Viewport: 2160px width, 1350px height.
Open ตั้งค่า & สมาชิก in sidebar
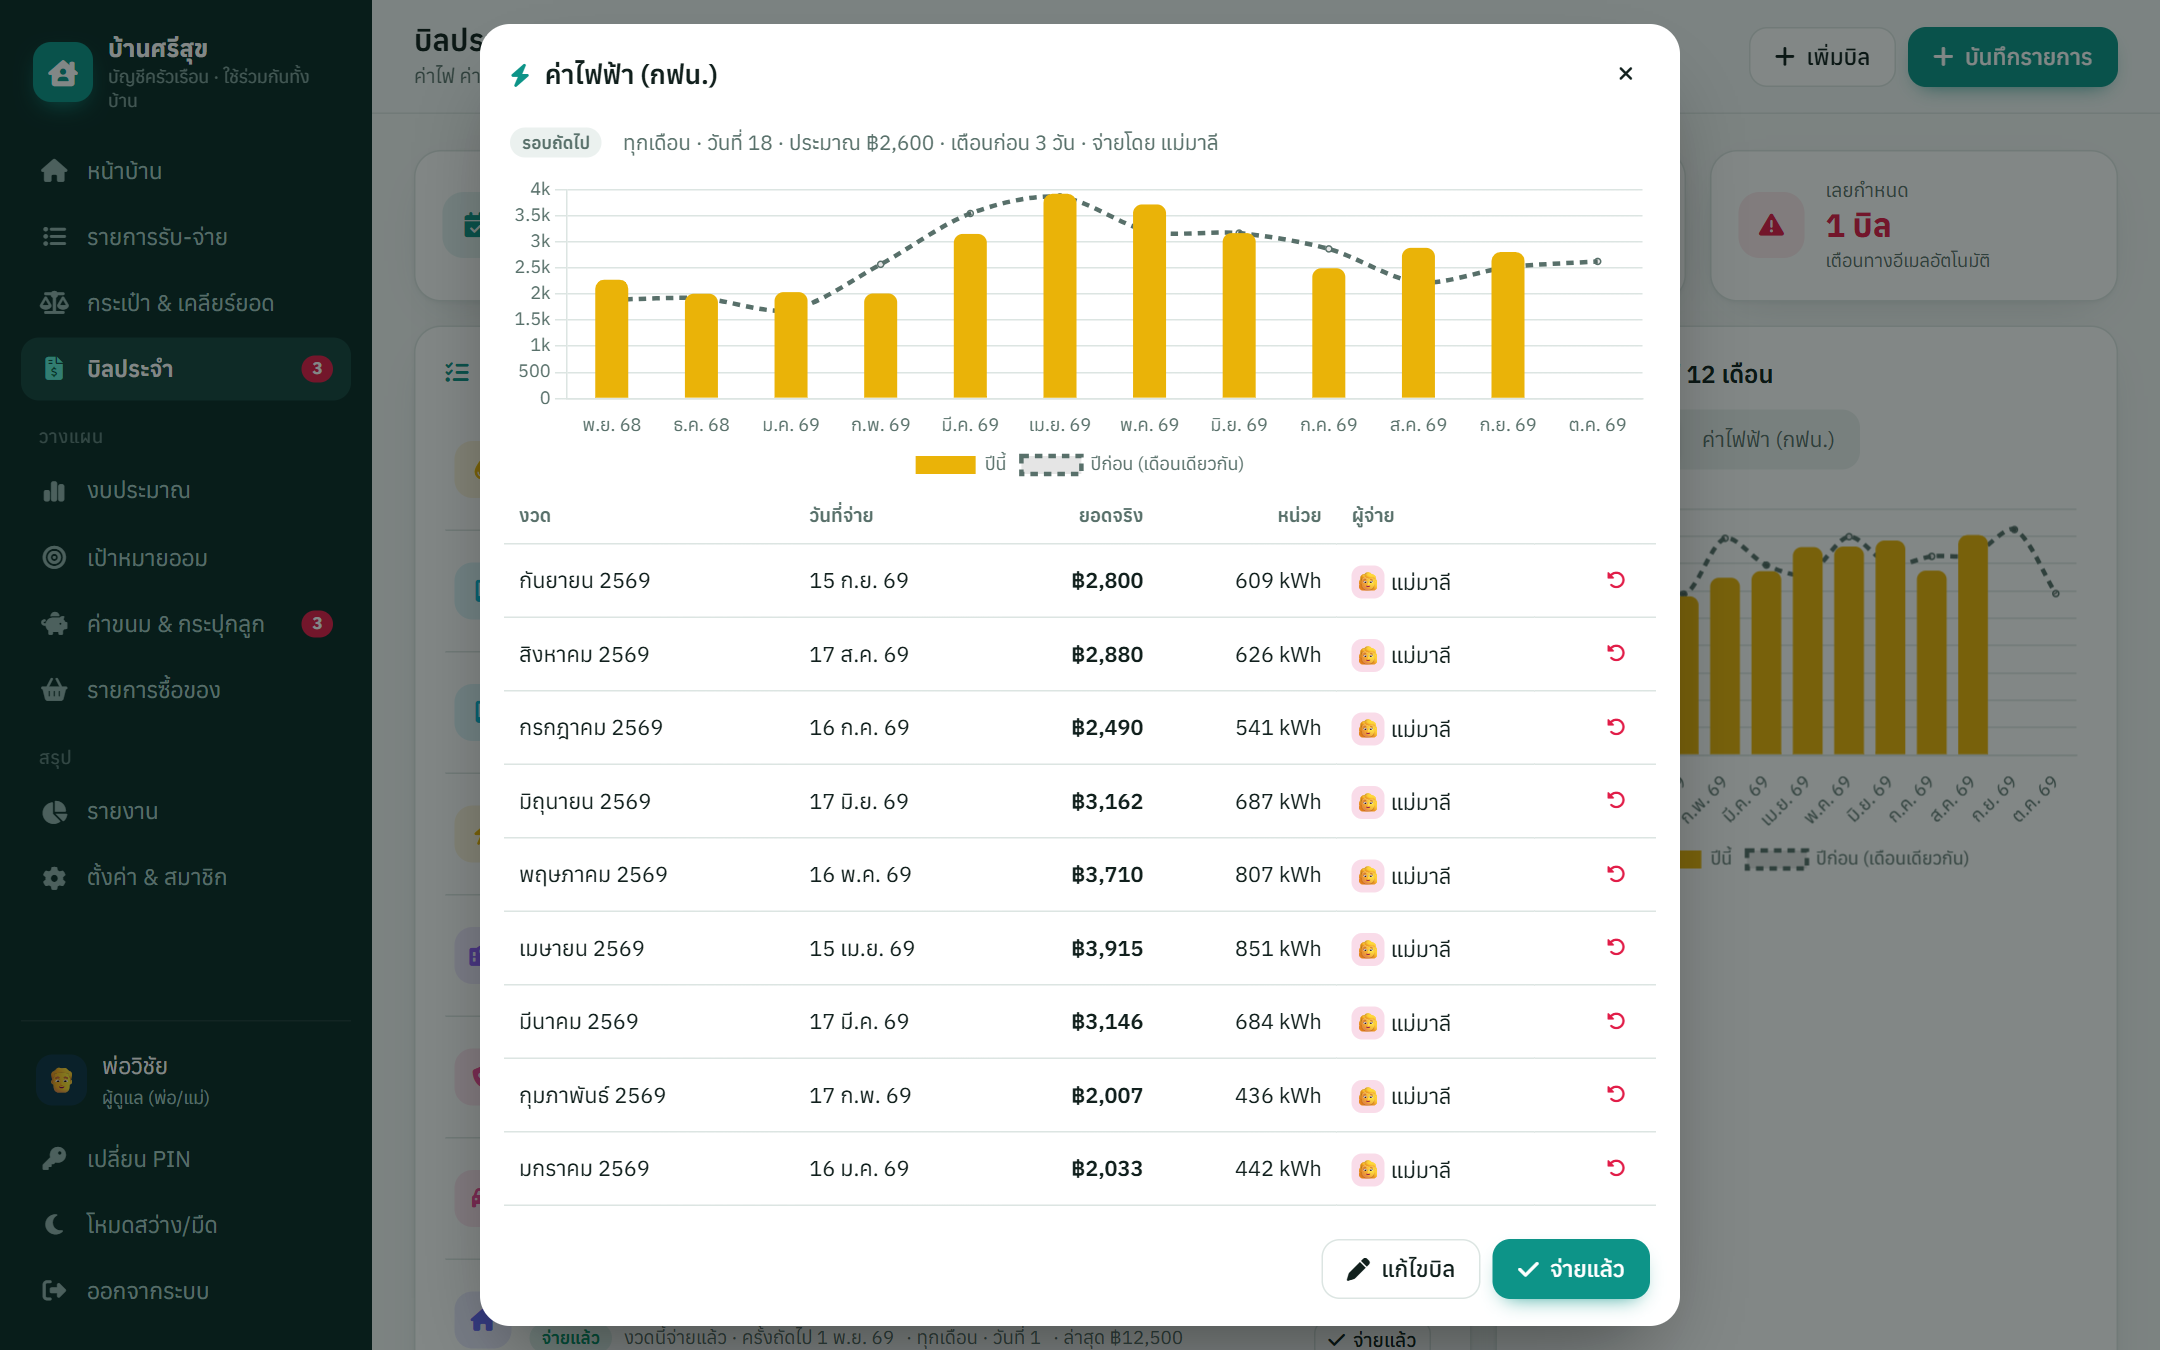click(x=186, y=878)
